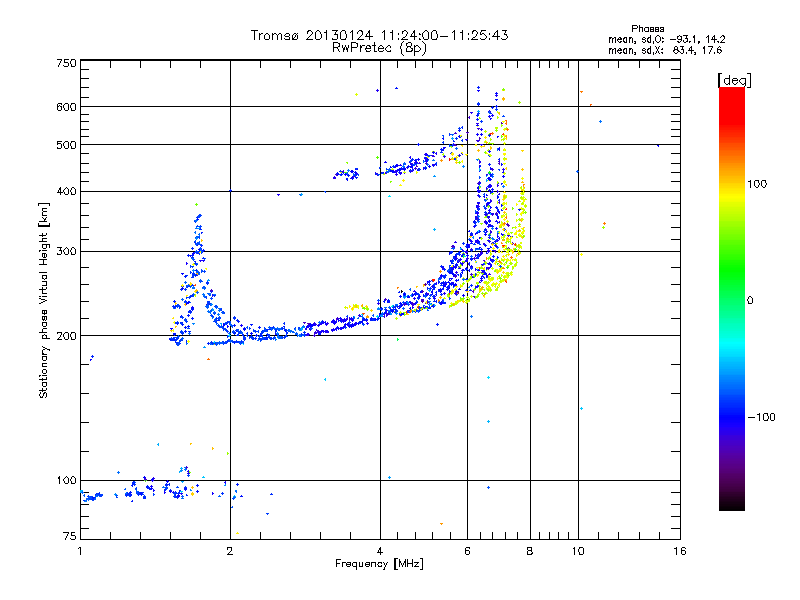This screenshot has height=600, width=800.
Task: Click the phase colorbar legend
Action: (x=732, y=299)
